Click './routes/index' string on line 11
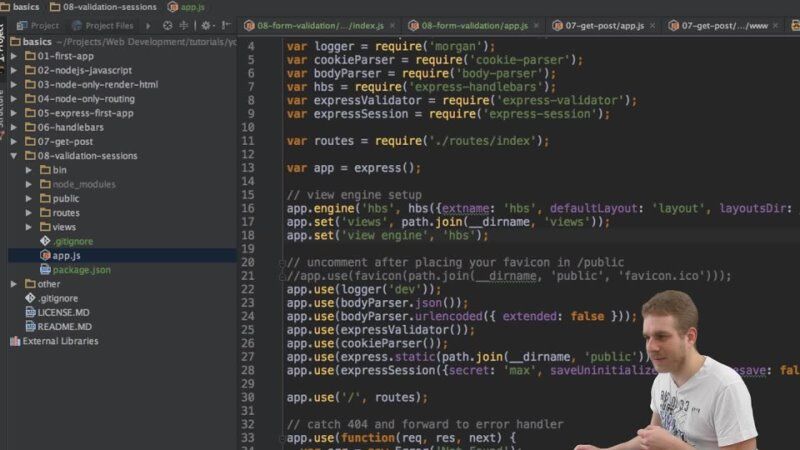The width and height of the screenshot is (800, 450). pyautogui.click(x=482, y=141)
